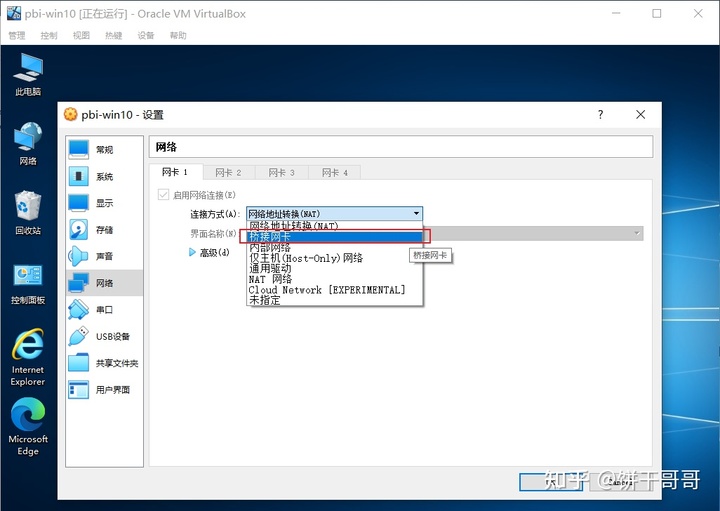The width and height of the screenshot is (720, 511).
Task: Click the 连接方式(A) label
Action: (x=215, y=214)
